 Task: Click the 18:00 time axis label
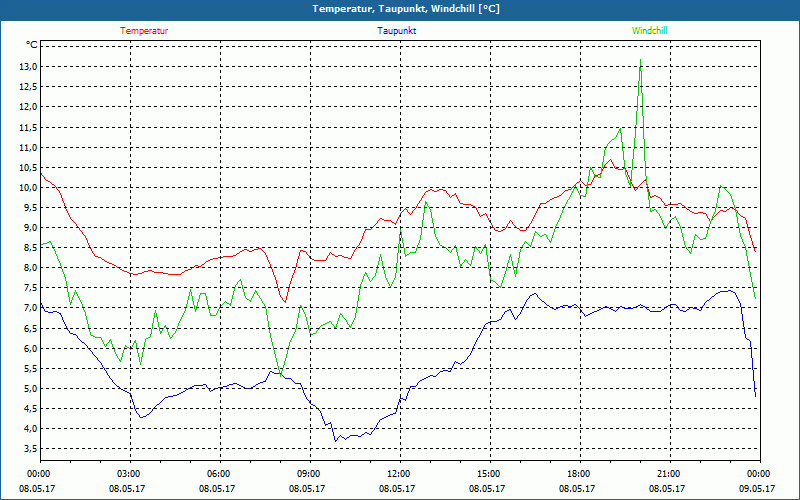pos(580,474)
